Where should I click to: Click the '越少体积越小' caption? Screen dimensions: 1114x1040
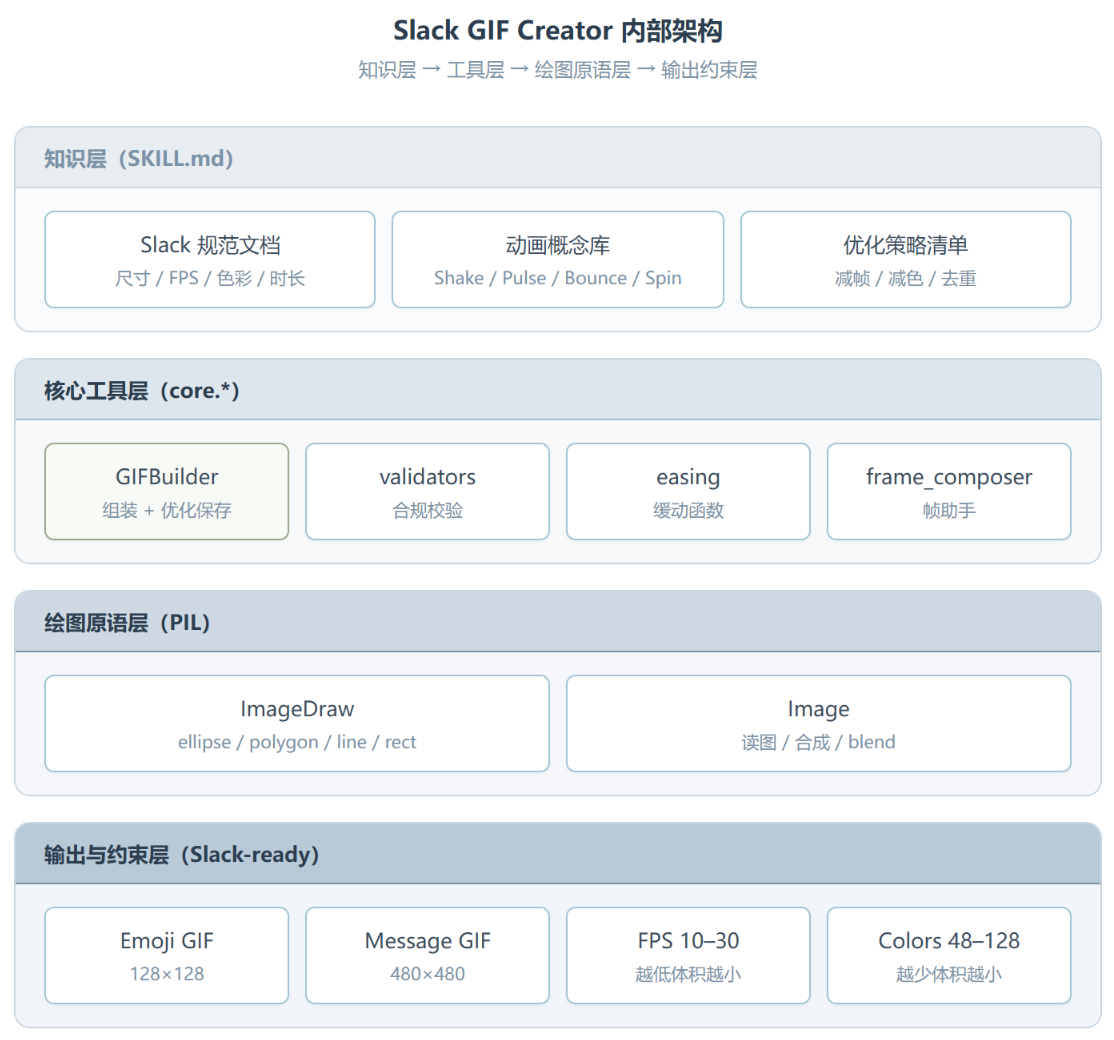point(949,974)
